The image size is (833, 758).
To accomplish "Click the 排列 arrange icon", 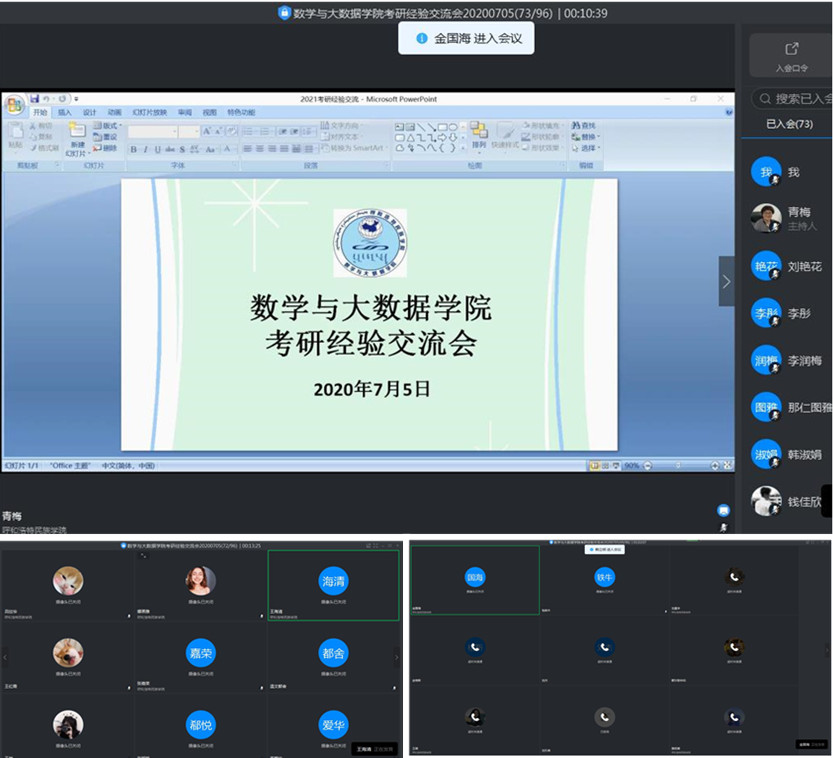I will click(479, 135).
